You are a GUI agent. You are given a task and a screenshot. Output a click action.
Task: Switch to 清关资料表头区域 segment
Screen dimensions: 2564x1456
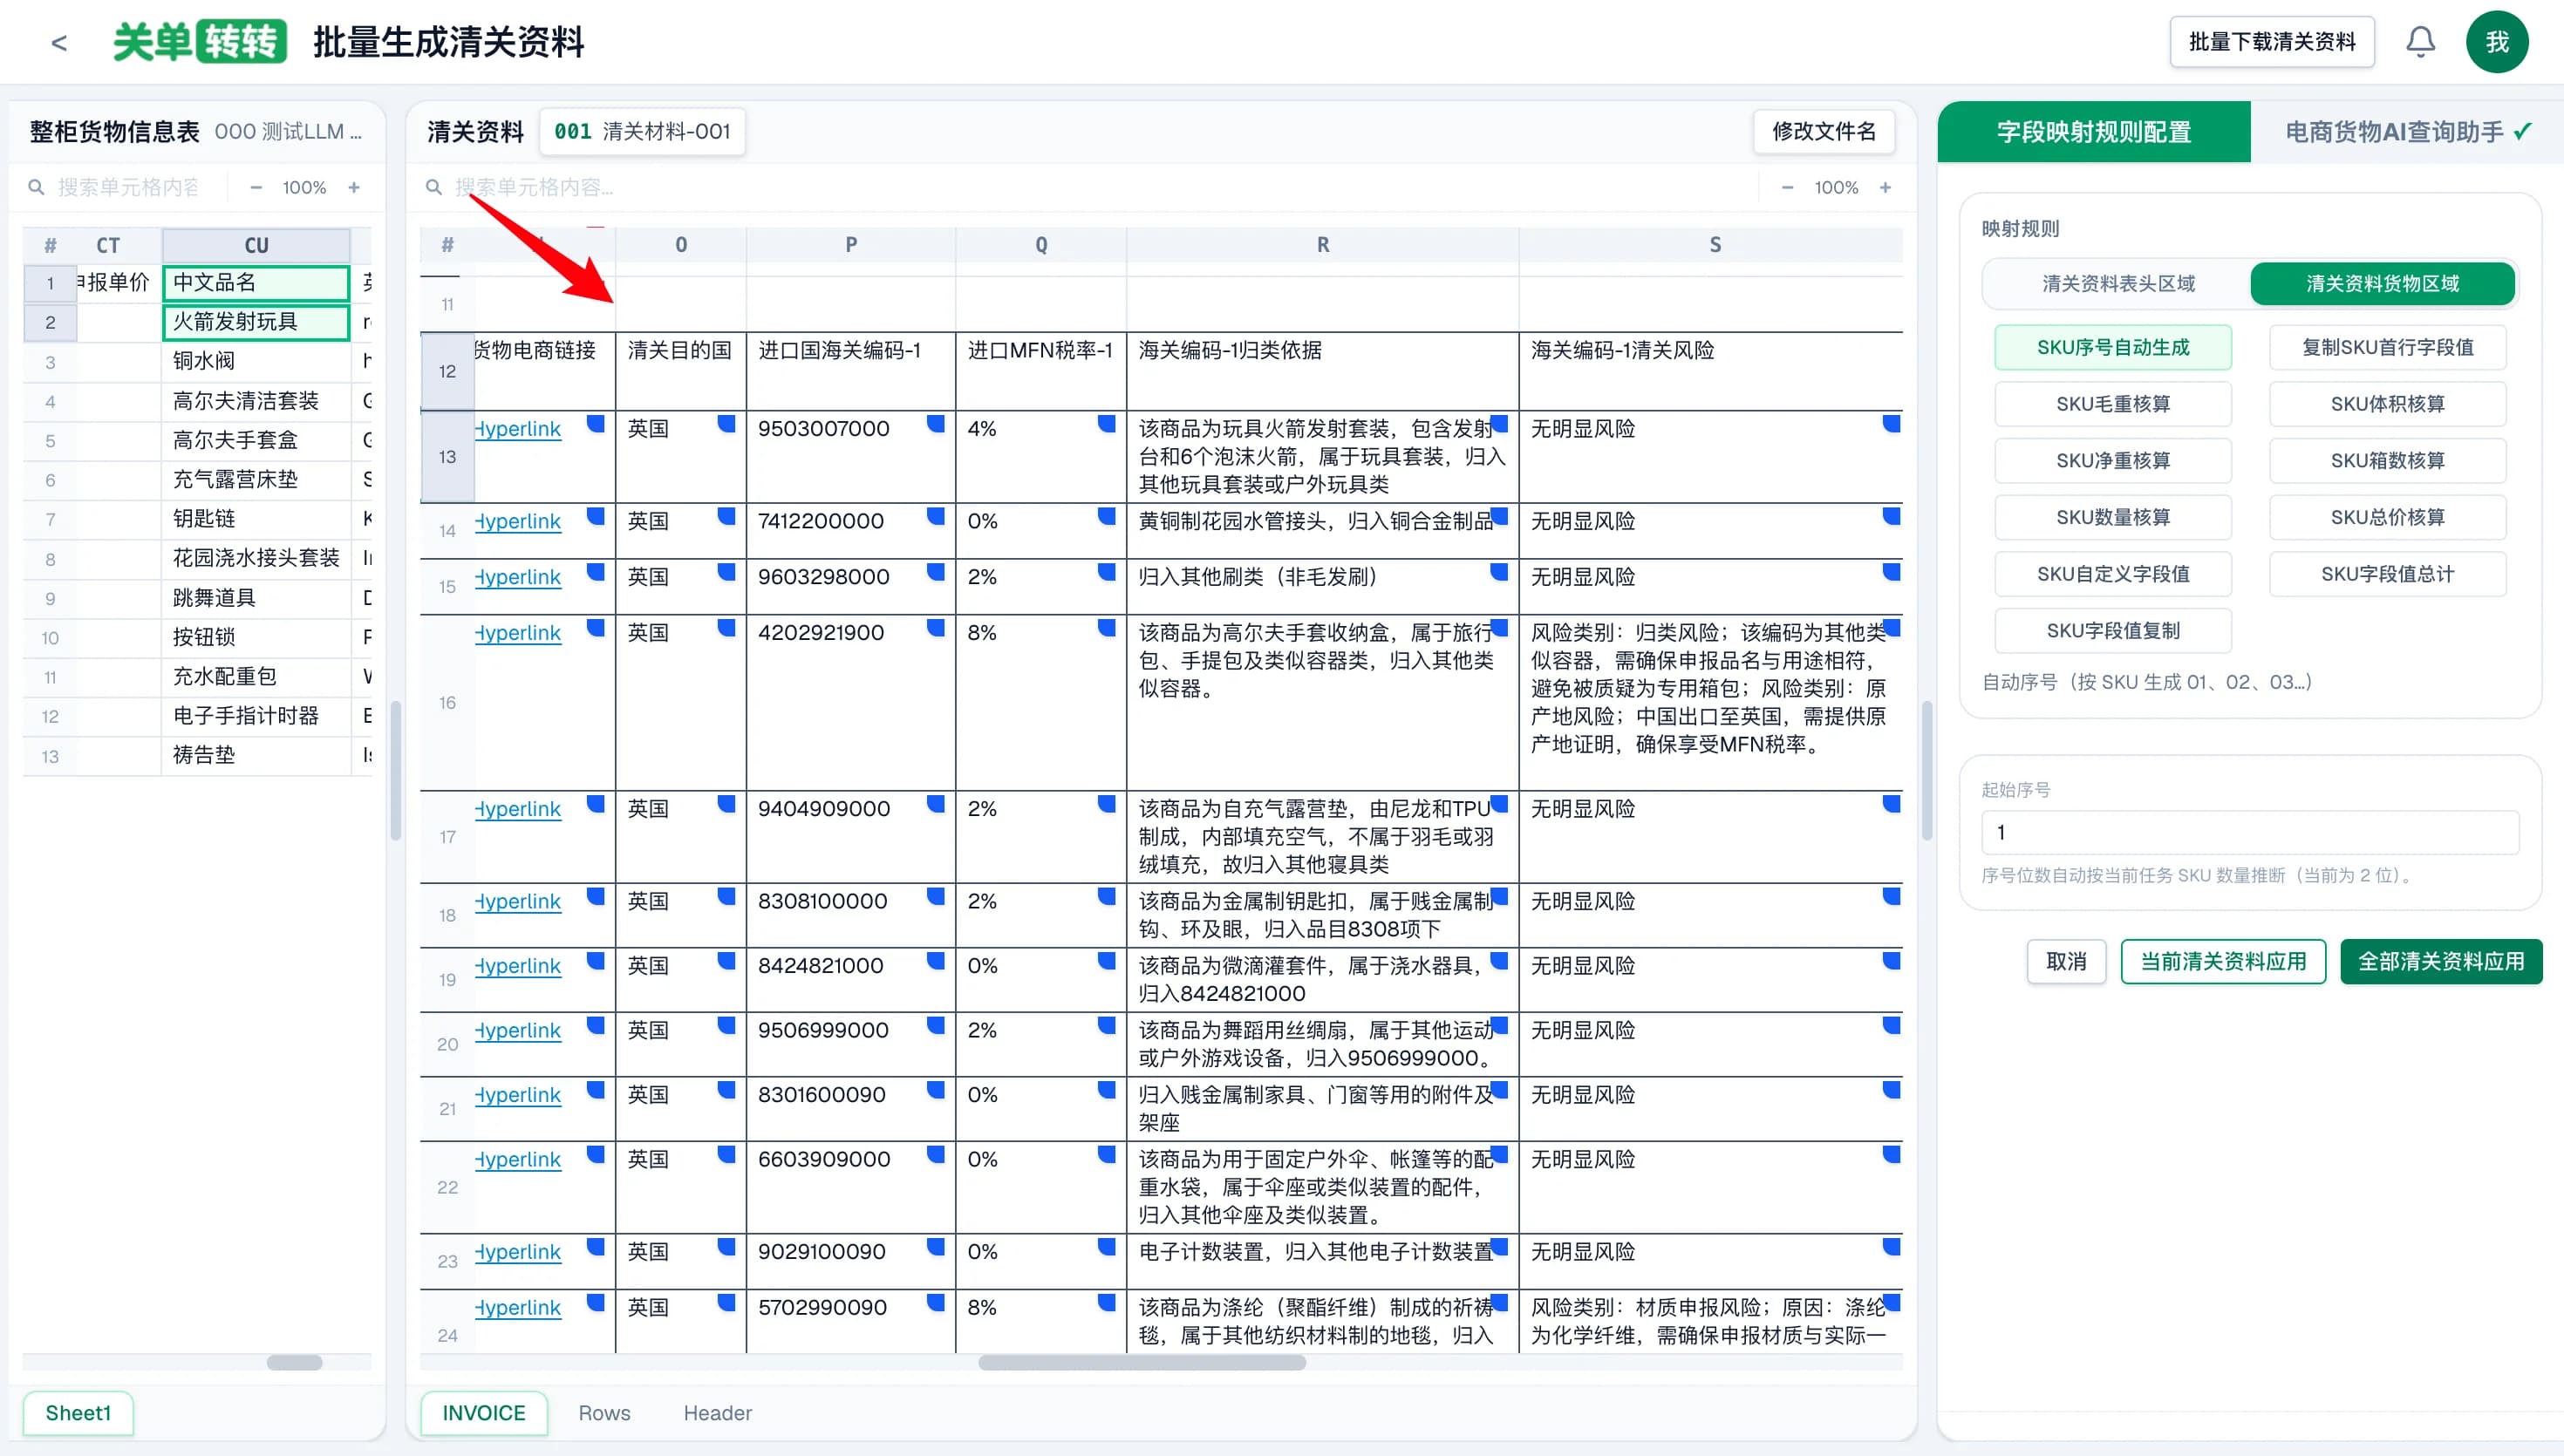click(x=2118, y=284)
